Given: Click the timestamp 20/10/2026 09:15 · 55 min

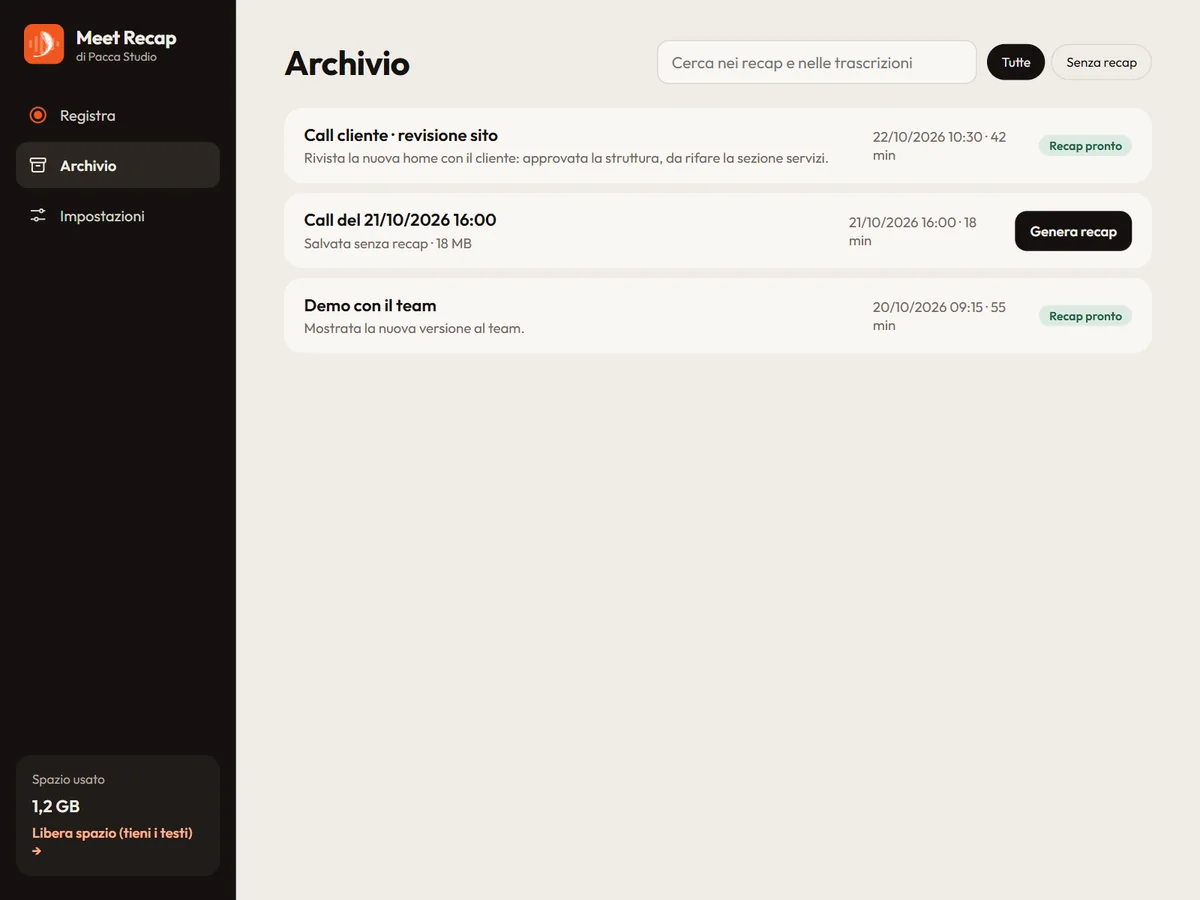Looking at the screenshot, I should [940, 316].
